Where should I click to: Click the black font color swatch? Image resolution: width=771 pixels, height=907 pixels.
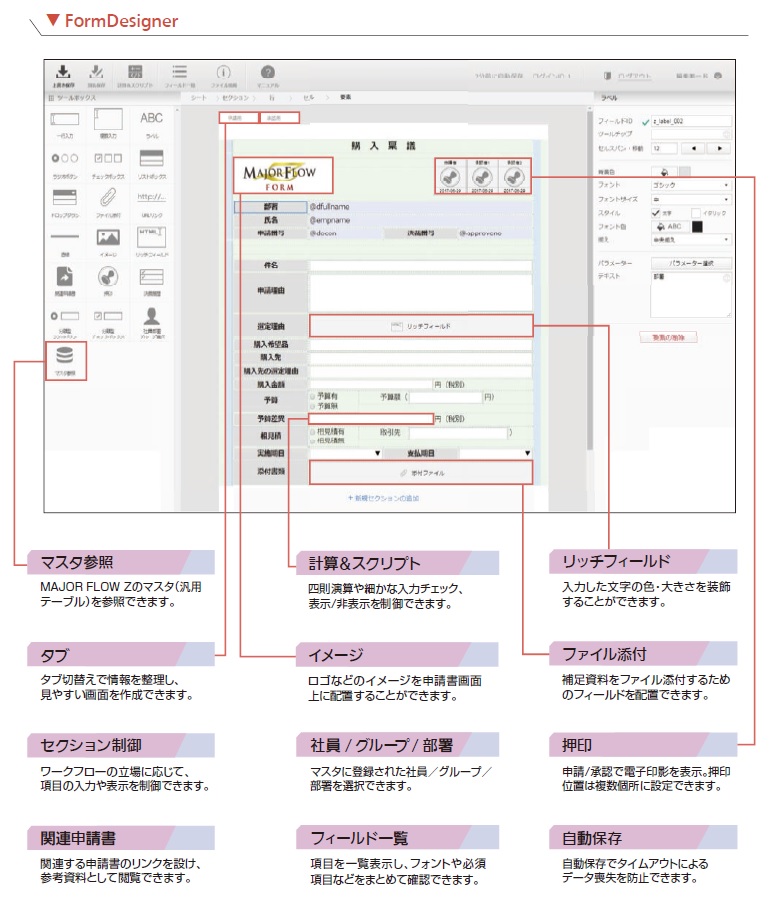pyautogui.click(x=696, y=226)
